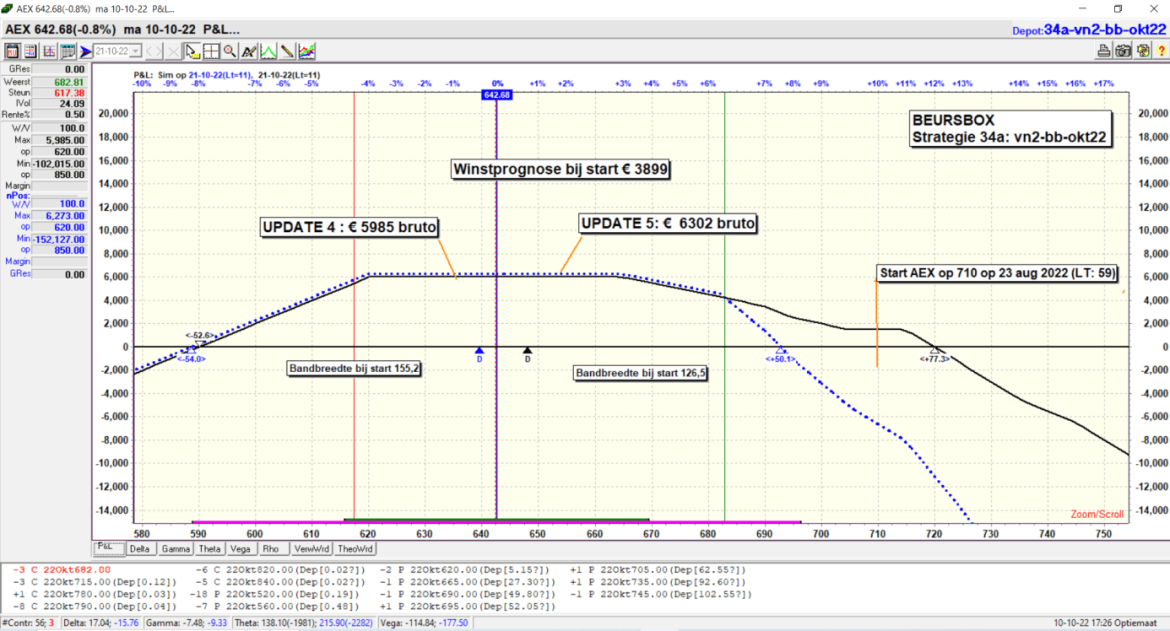
Task: Click the BEURSBOX Strategie 34a label box
Action: (x=1010, y=128)
